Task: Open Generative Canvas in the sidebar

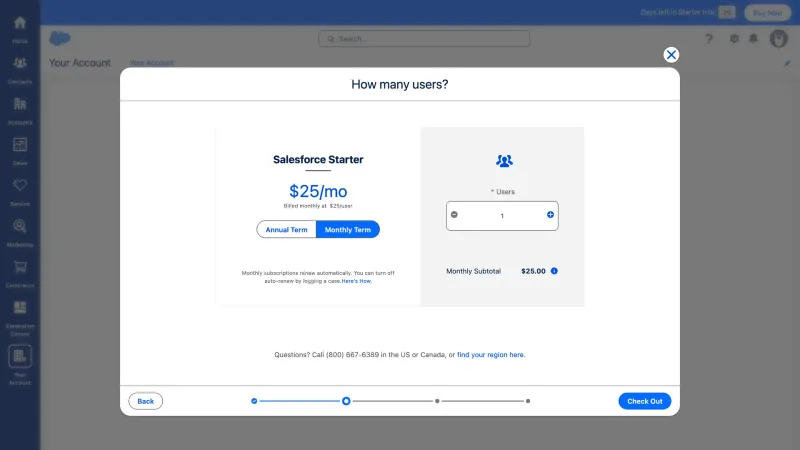Action: 20,319
